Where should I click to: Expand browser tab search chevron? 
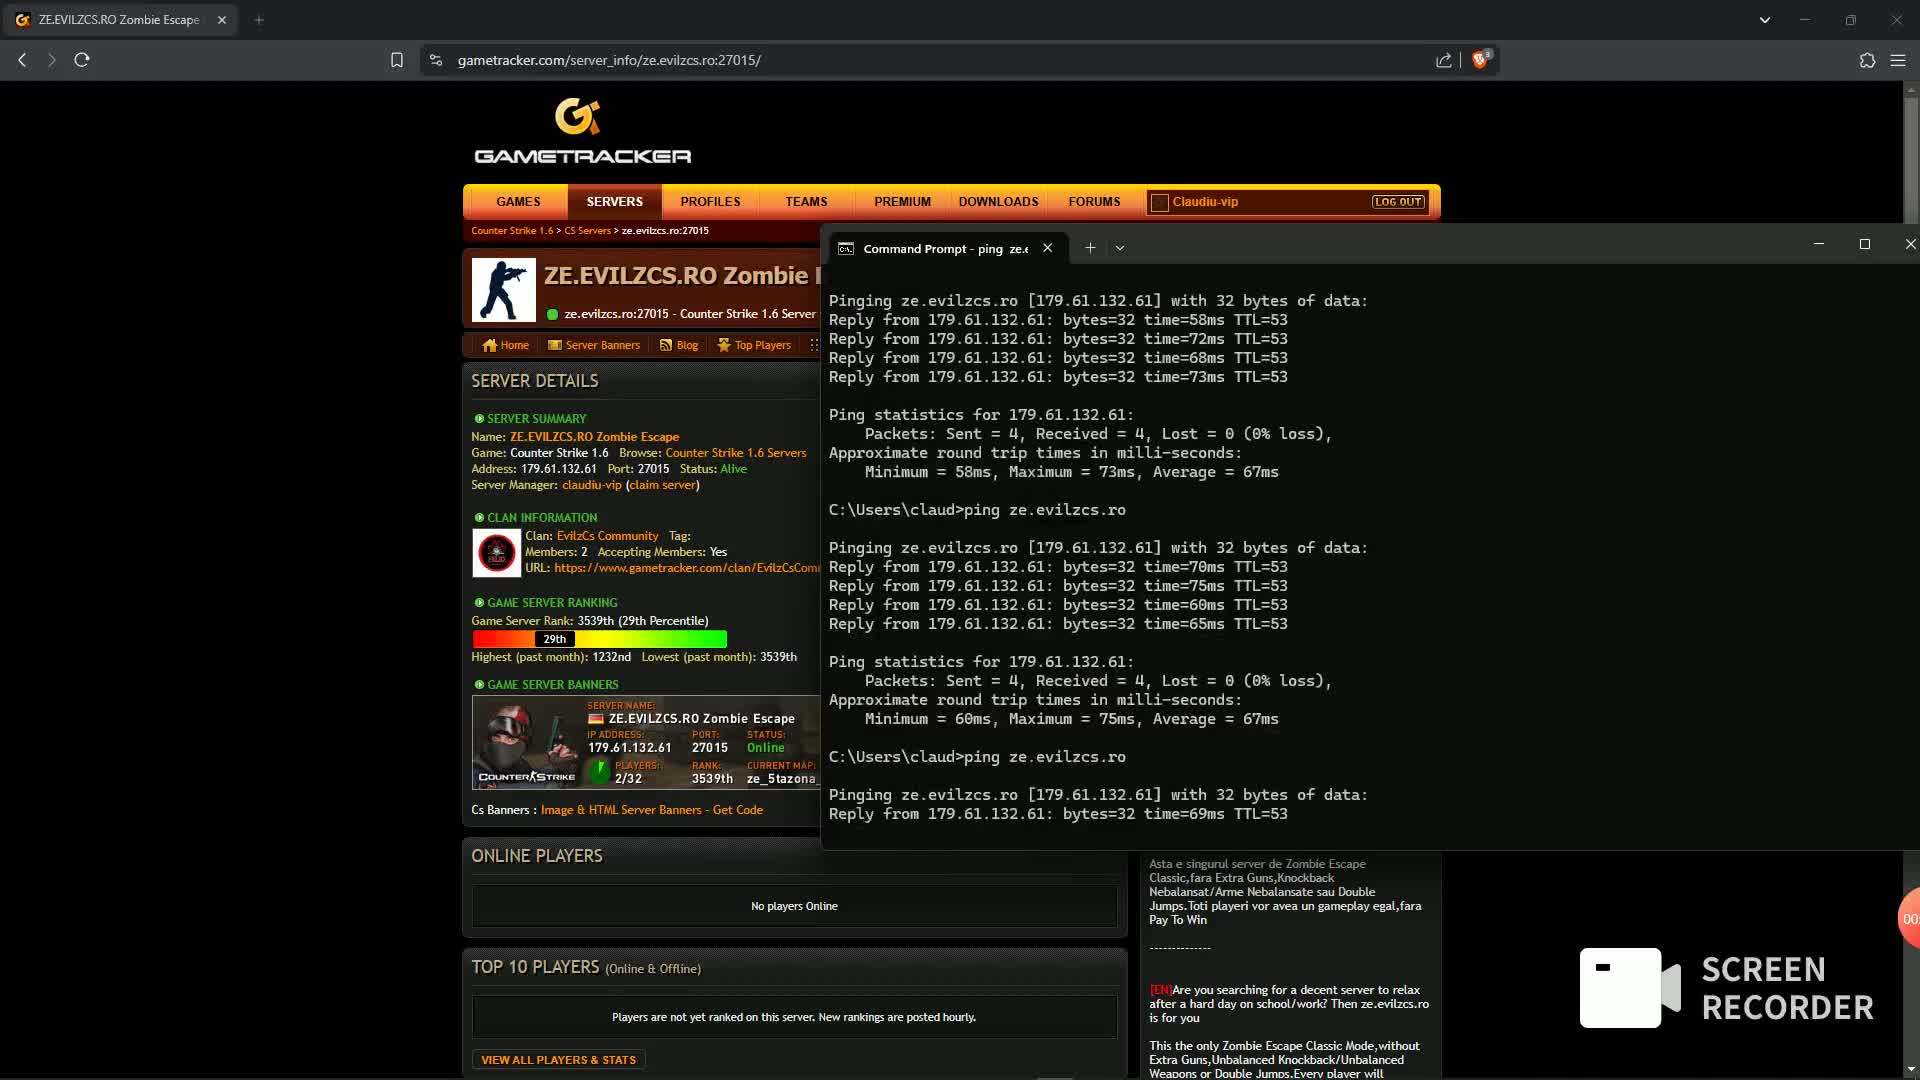click(x=1765, y=20)
